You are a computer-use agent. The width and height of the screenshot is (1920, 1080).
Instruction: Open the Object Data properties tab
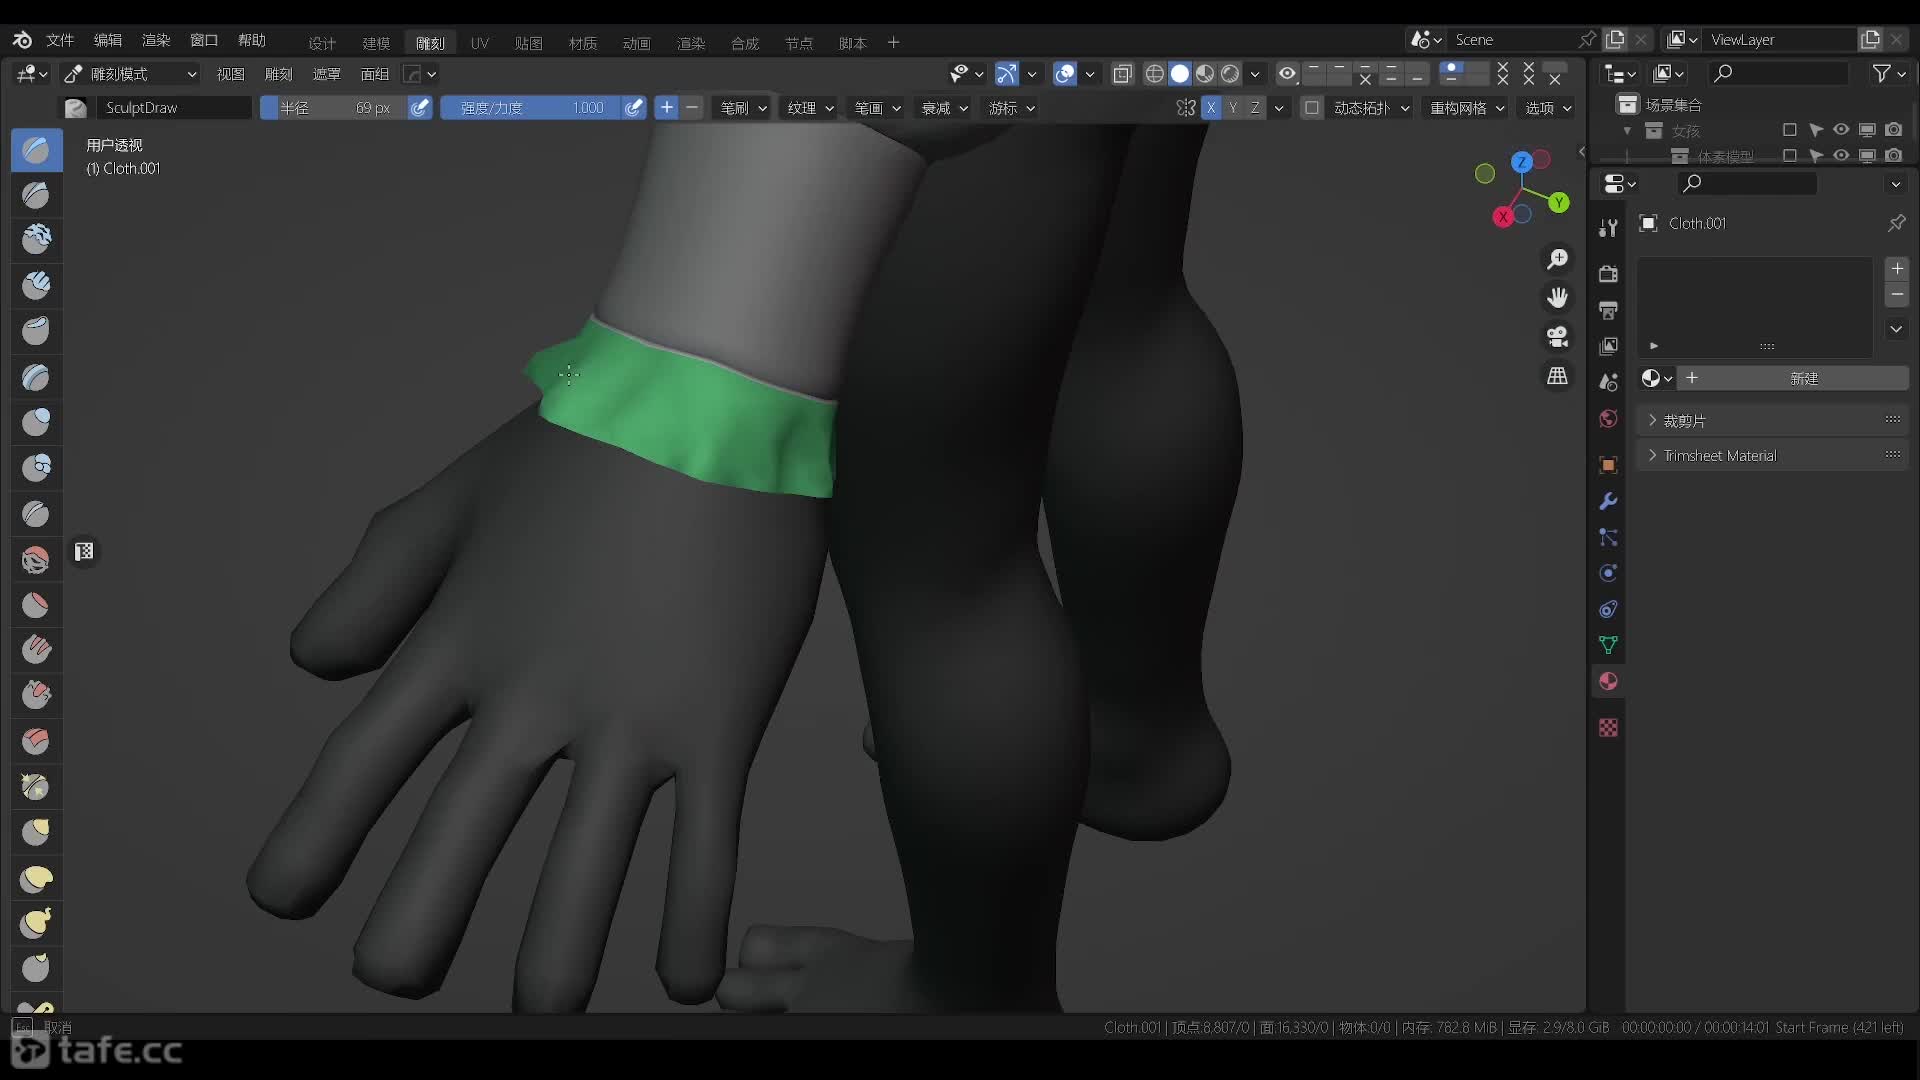point(1608,645)
